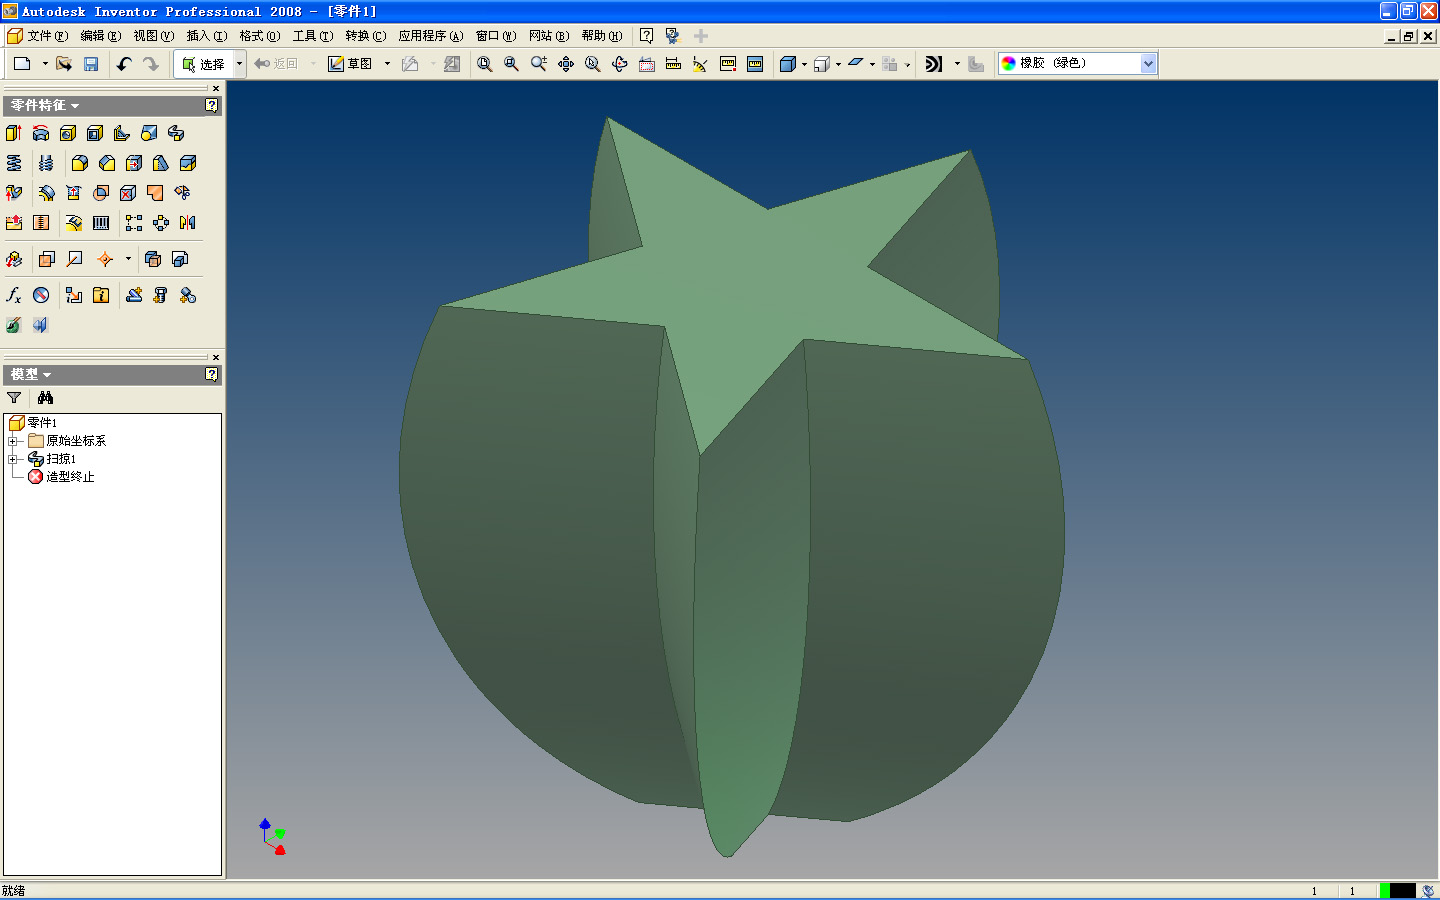Select the Revolve feature tool
The width and height of the screenshot is (1440, 900).
click(41, 133)
